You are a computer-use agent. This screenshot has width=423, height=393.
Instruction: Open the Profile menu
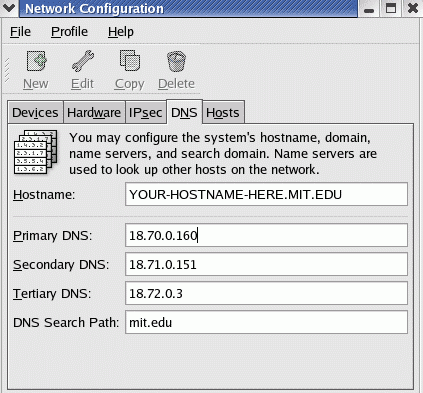(69, 32)
